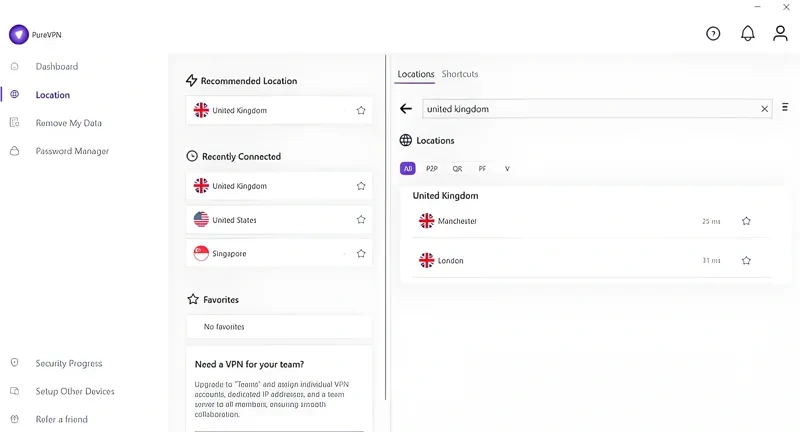Select the P2P filter chip
800x432 pixels.
(x=432, y=168)
